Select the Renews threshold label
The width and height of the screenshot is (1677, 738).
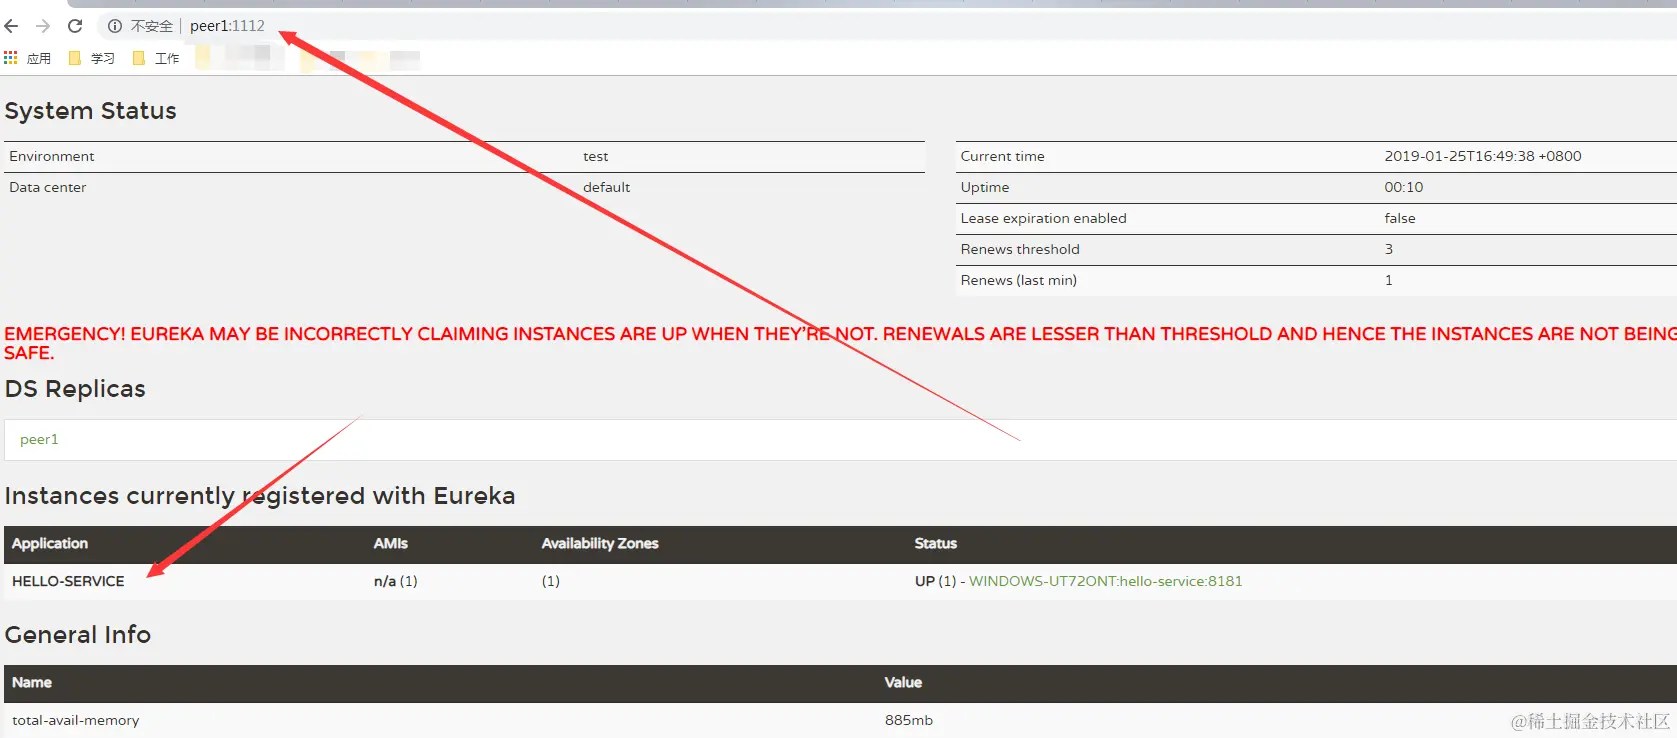1020,249
